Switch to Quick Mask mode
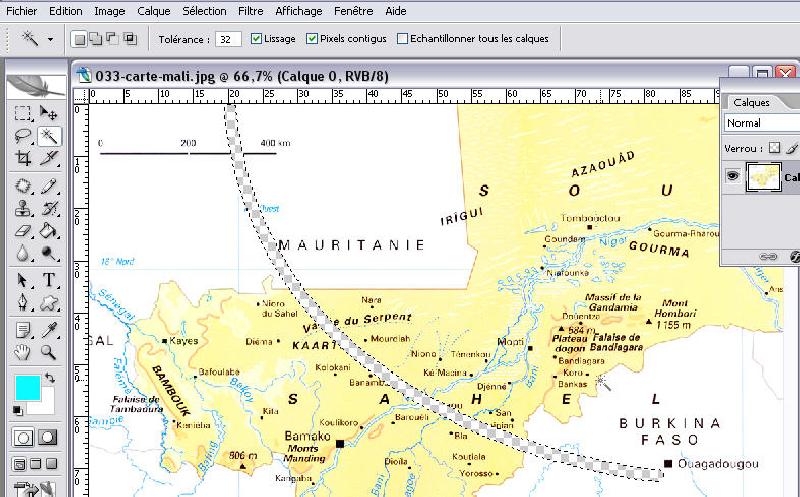Image resolution: width=800 pixels, height=497 pixels. click(x=48, y=438)
